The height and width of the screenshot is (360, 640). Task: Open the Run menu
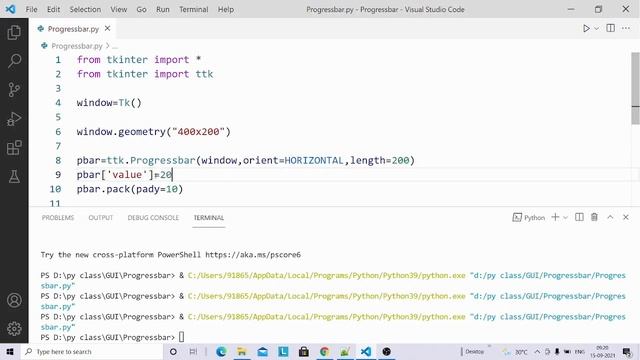point(162,9)
